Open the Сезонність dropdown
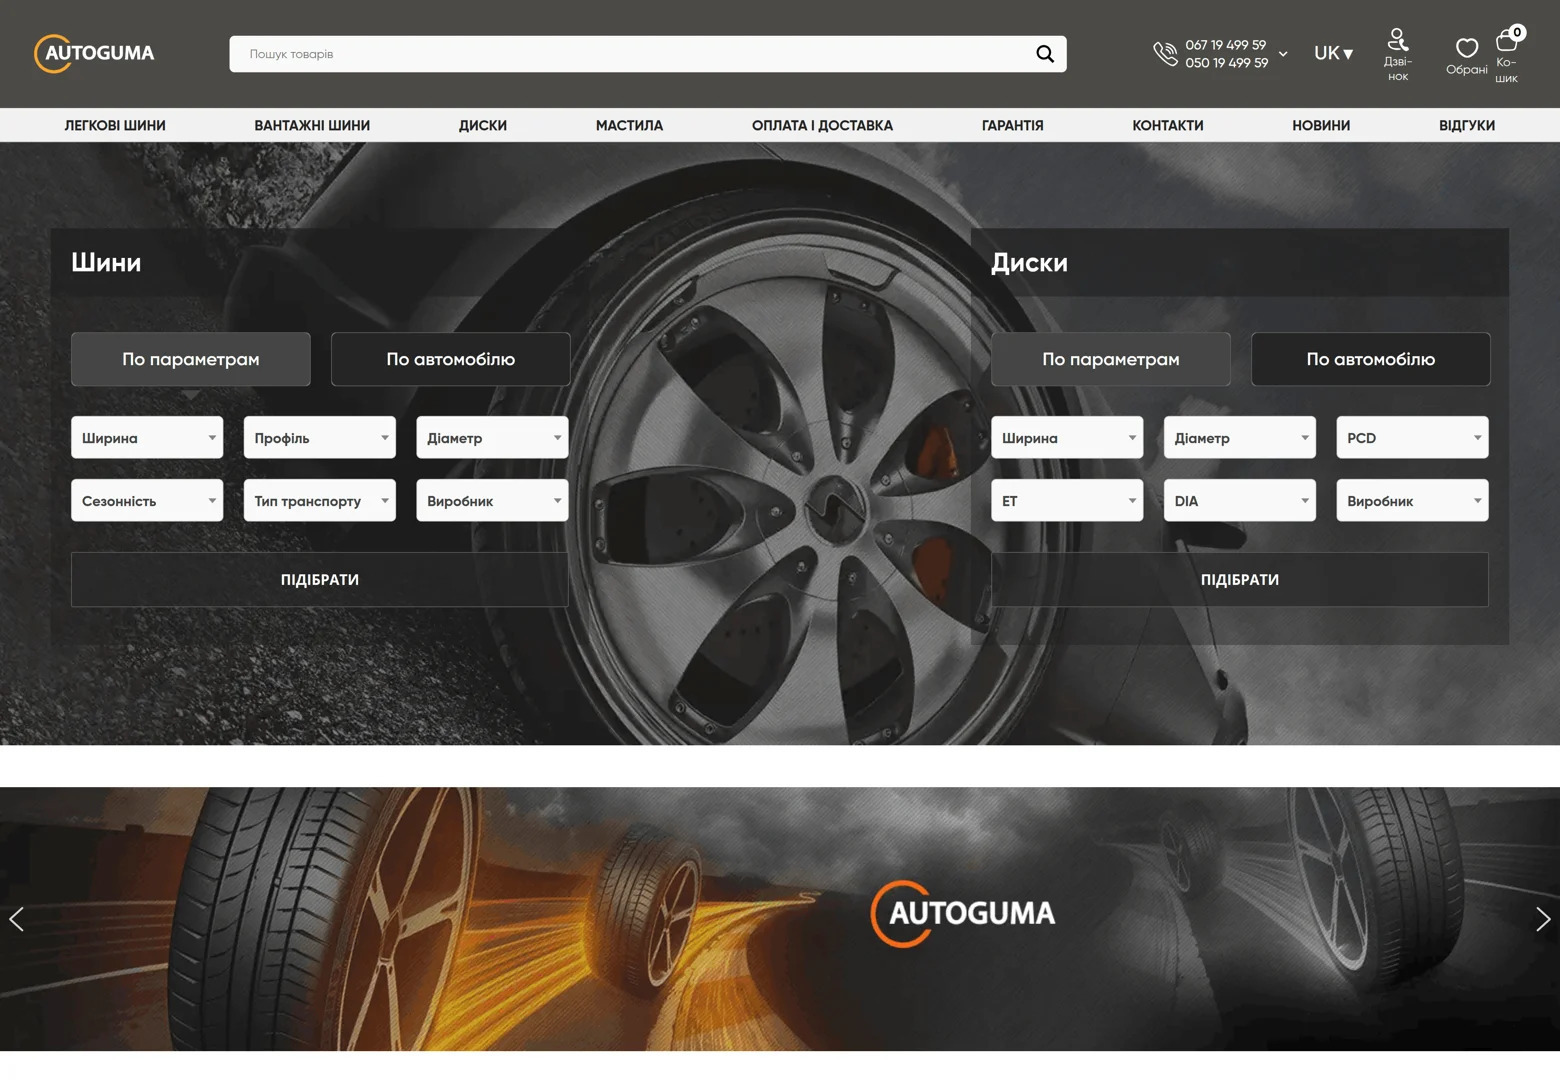1560x1080 pixels. [x=147, y=501]
